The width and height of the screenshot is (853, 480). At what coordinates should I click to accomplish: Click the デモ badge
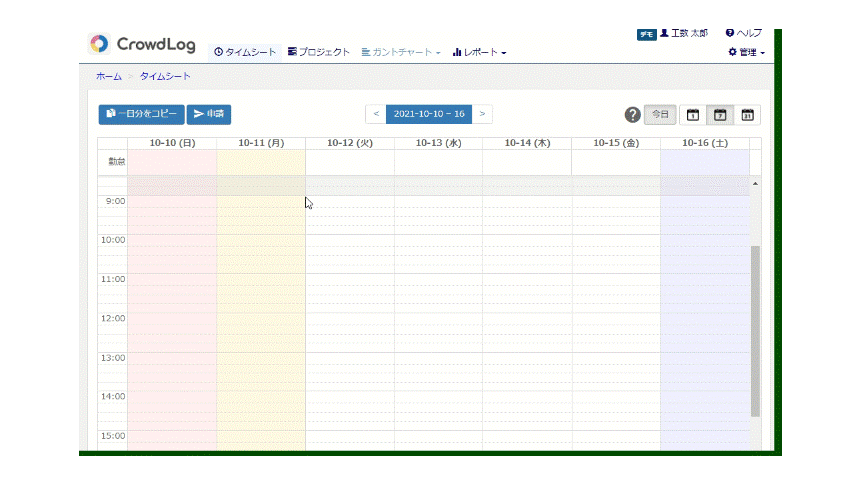pyautogui.click(x=646, y=34)
